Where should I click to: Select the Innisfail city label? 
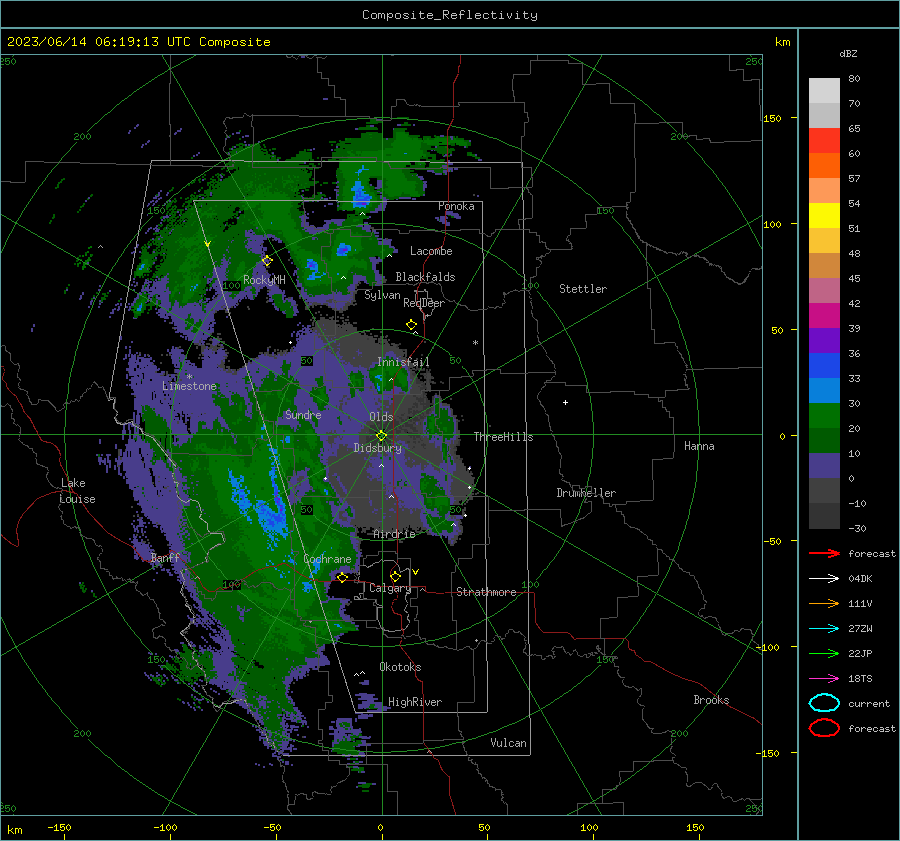pos(403,362)
